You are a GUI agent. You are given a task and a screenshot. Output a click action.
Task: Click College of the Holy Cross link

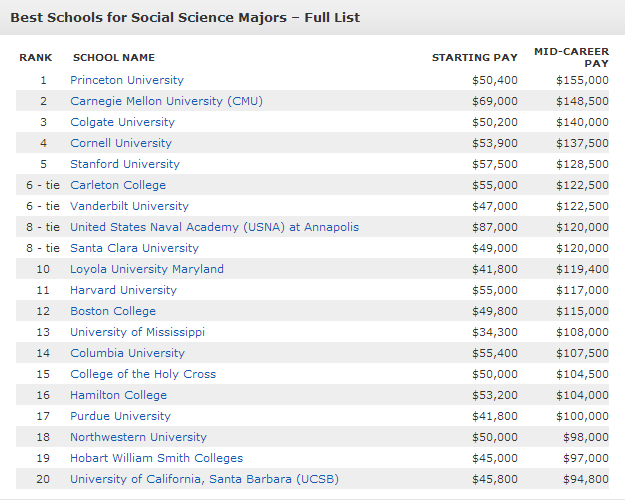coord(143,374)
